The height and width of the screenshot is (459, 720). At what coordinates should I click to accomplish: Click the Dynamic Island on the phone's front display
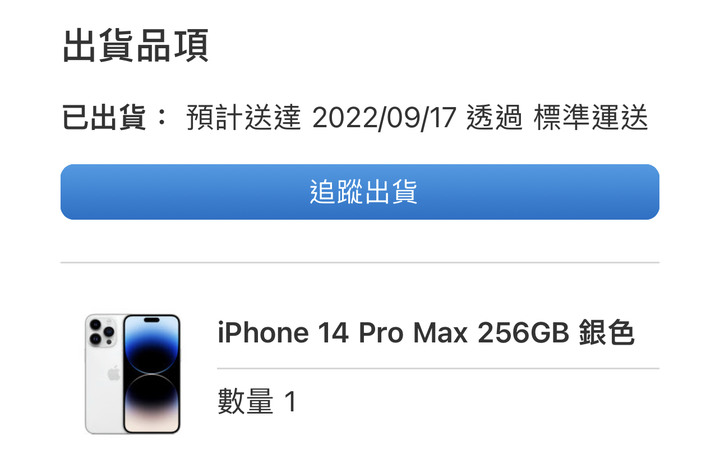152,320
